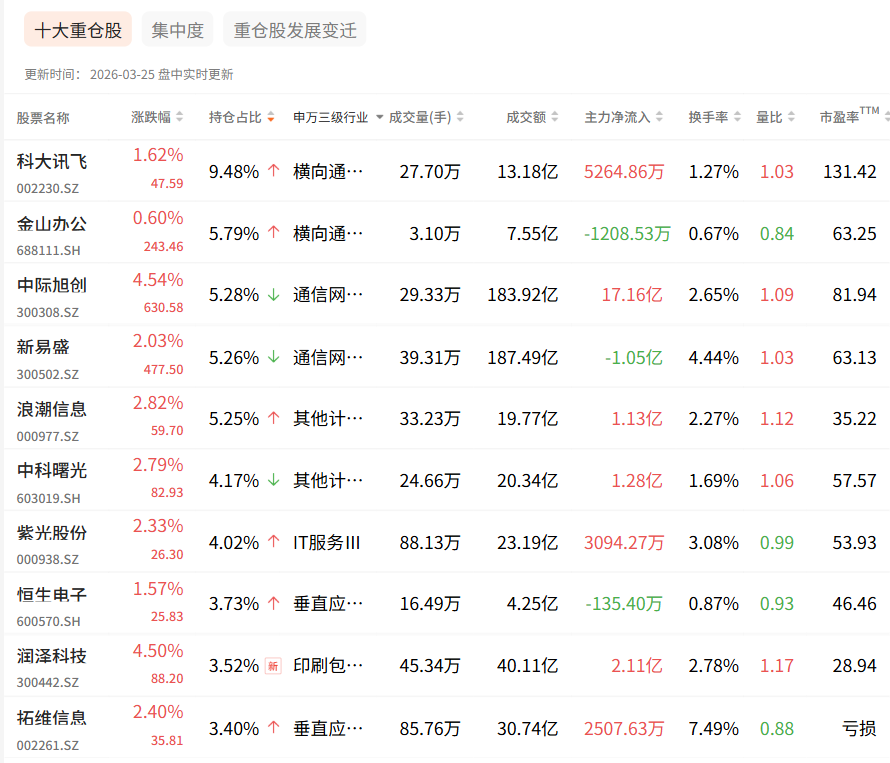The height and width of the screenshot is (763, 890).
Task: Open stock 中科曙光
Action: [52, 471]
